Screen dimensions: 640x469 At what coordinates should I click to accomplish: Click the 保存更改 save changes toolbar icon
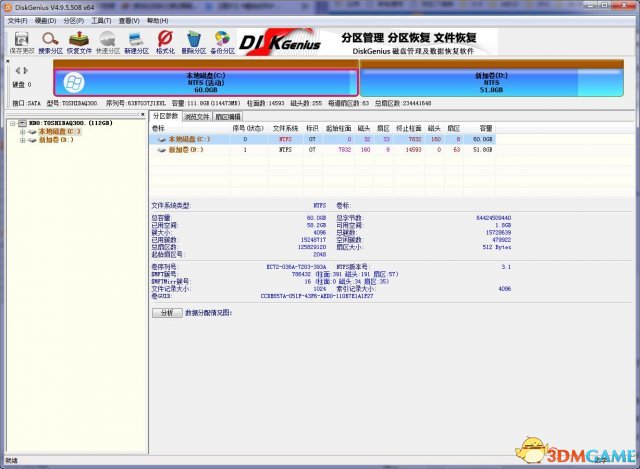point(22,43)
